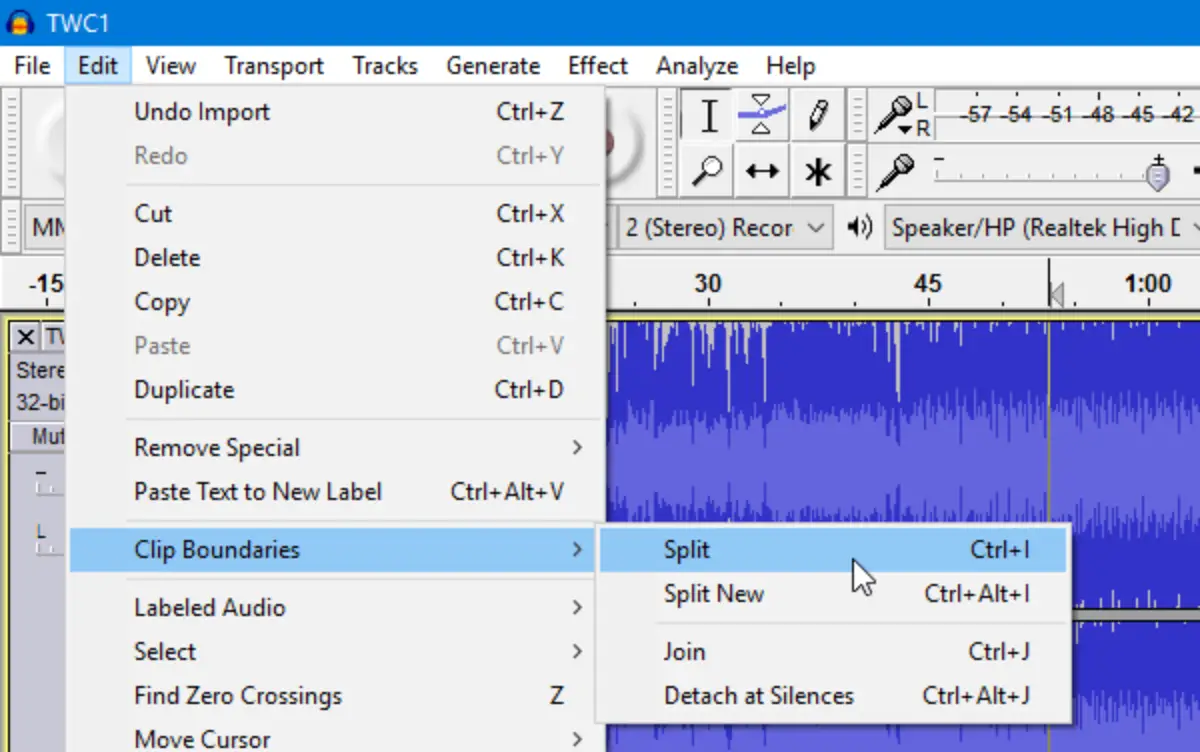Choose Split New

[833, 593]
